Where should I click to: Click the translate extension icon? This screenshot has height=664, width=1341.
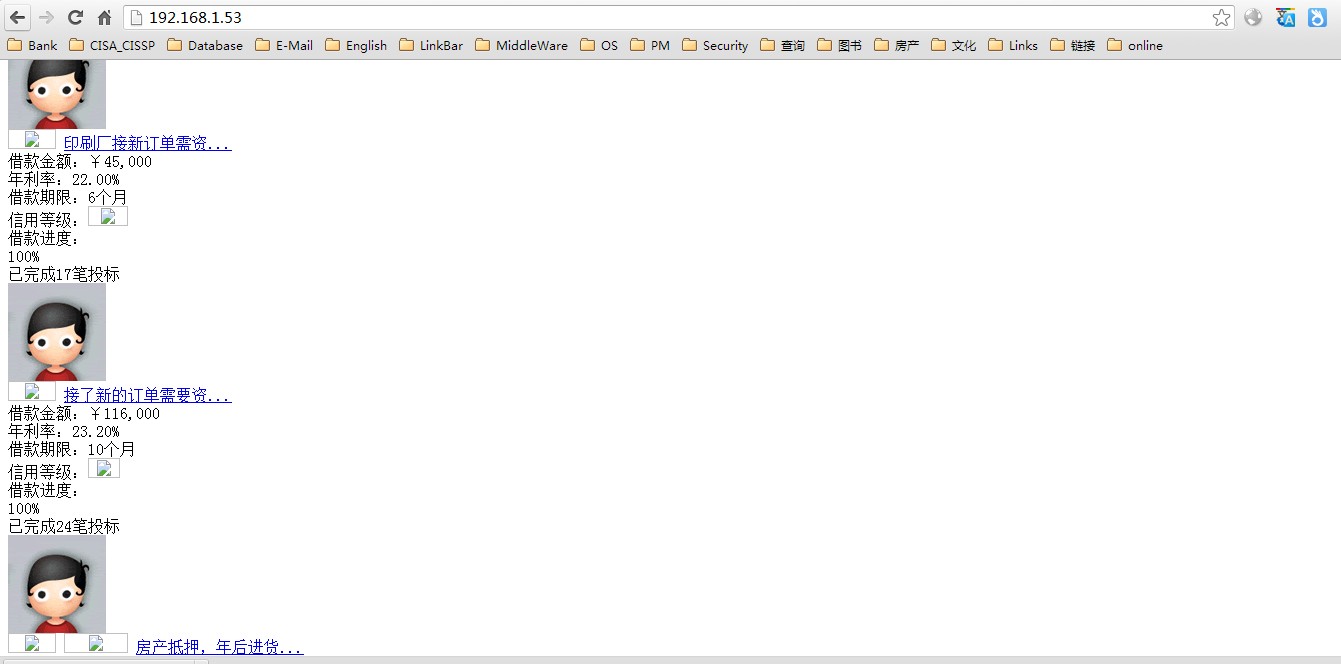coord(1285,18)
